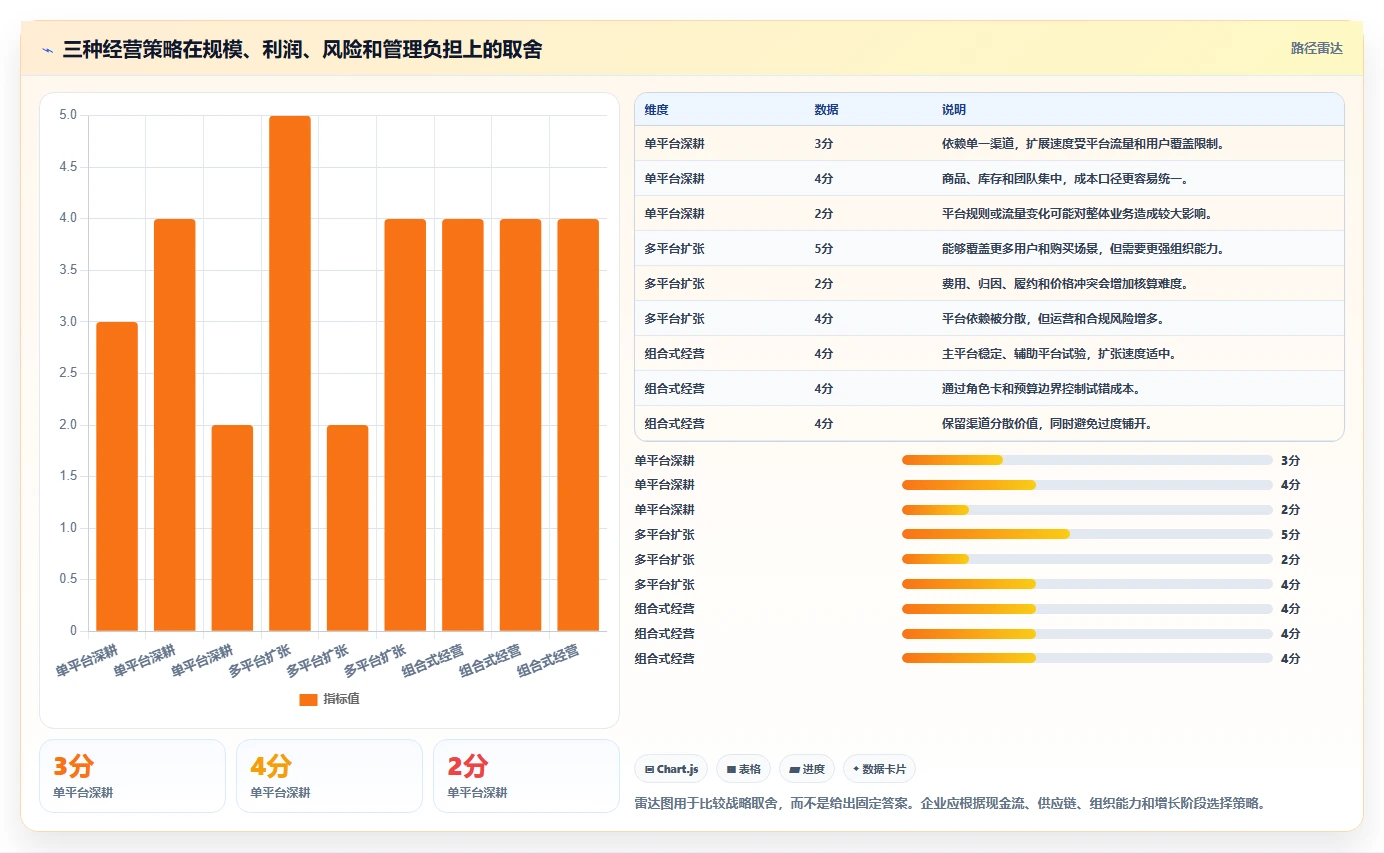The width and height of the screenshot is (1384, 853).
Task: Click the 指标值 legend label
Action: pos(341,699)
